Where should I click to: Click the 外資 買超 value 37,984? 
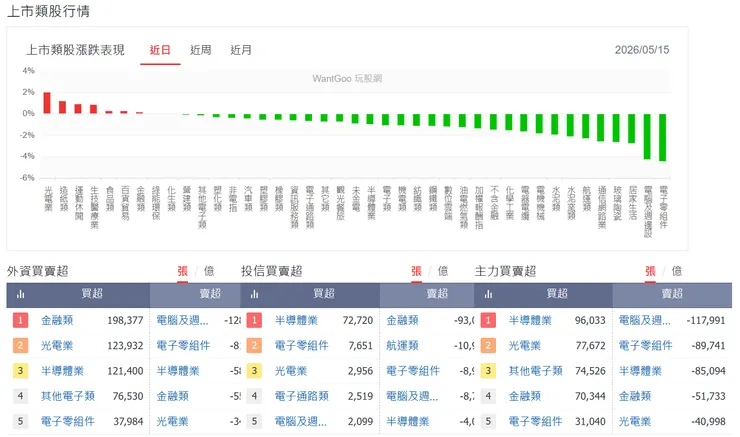click(128, 421)
